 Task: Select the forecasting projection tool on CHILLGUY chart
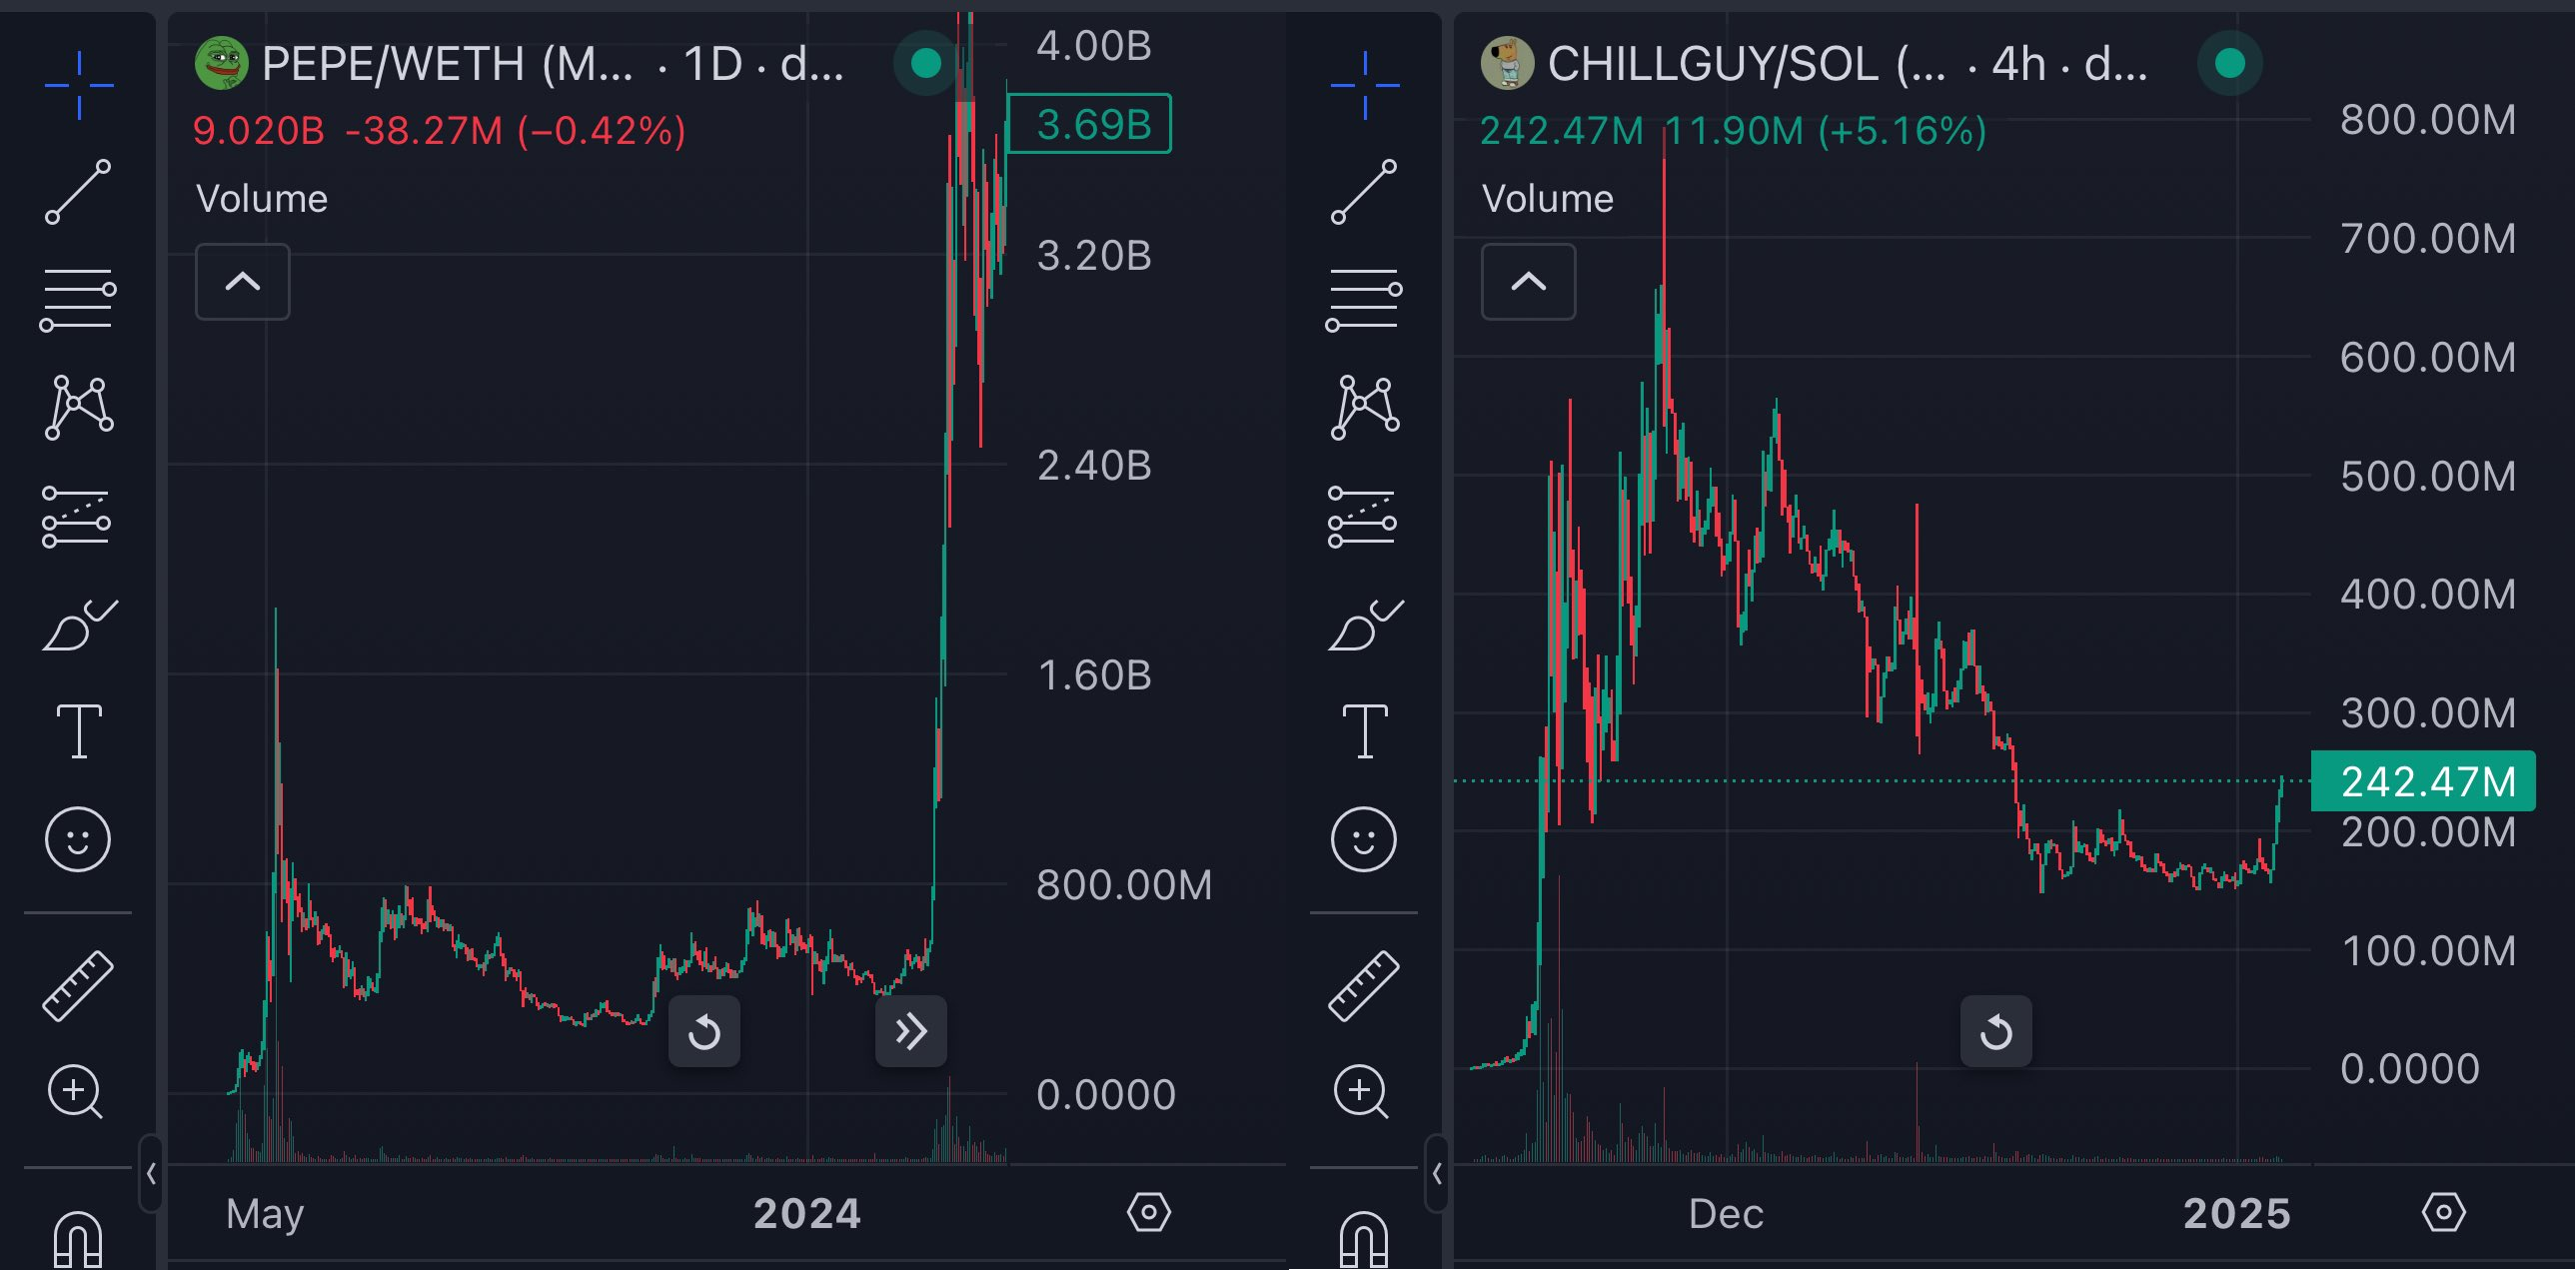coord(1364,516)
